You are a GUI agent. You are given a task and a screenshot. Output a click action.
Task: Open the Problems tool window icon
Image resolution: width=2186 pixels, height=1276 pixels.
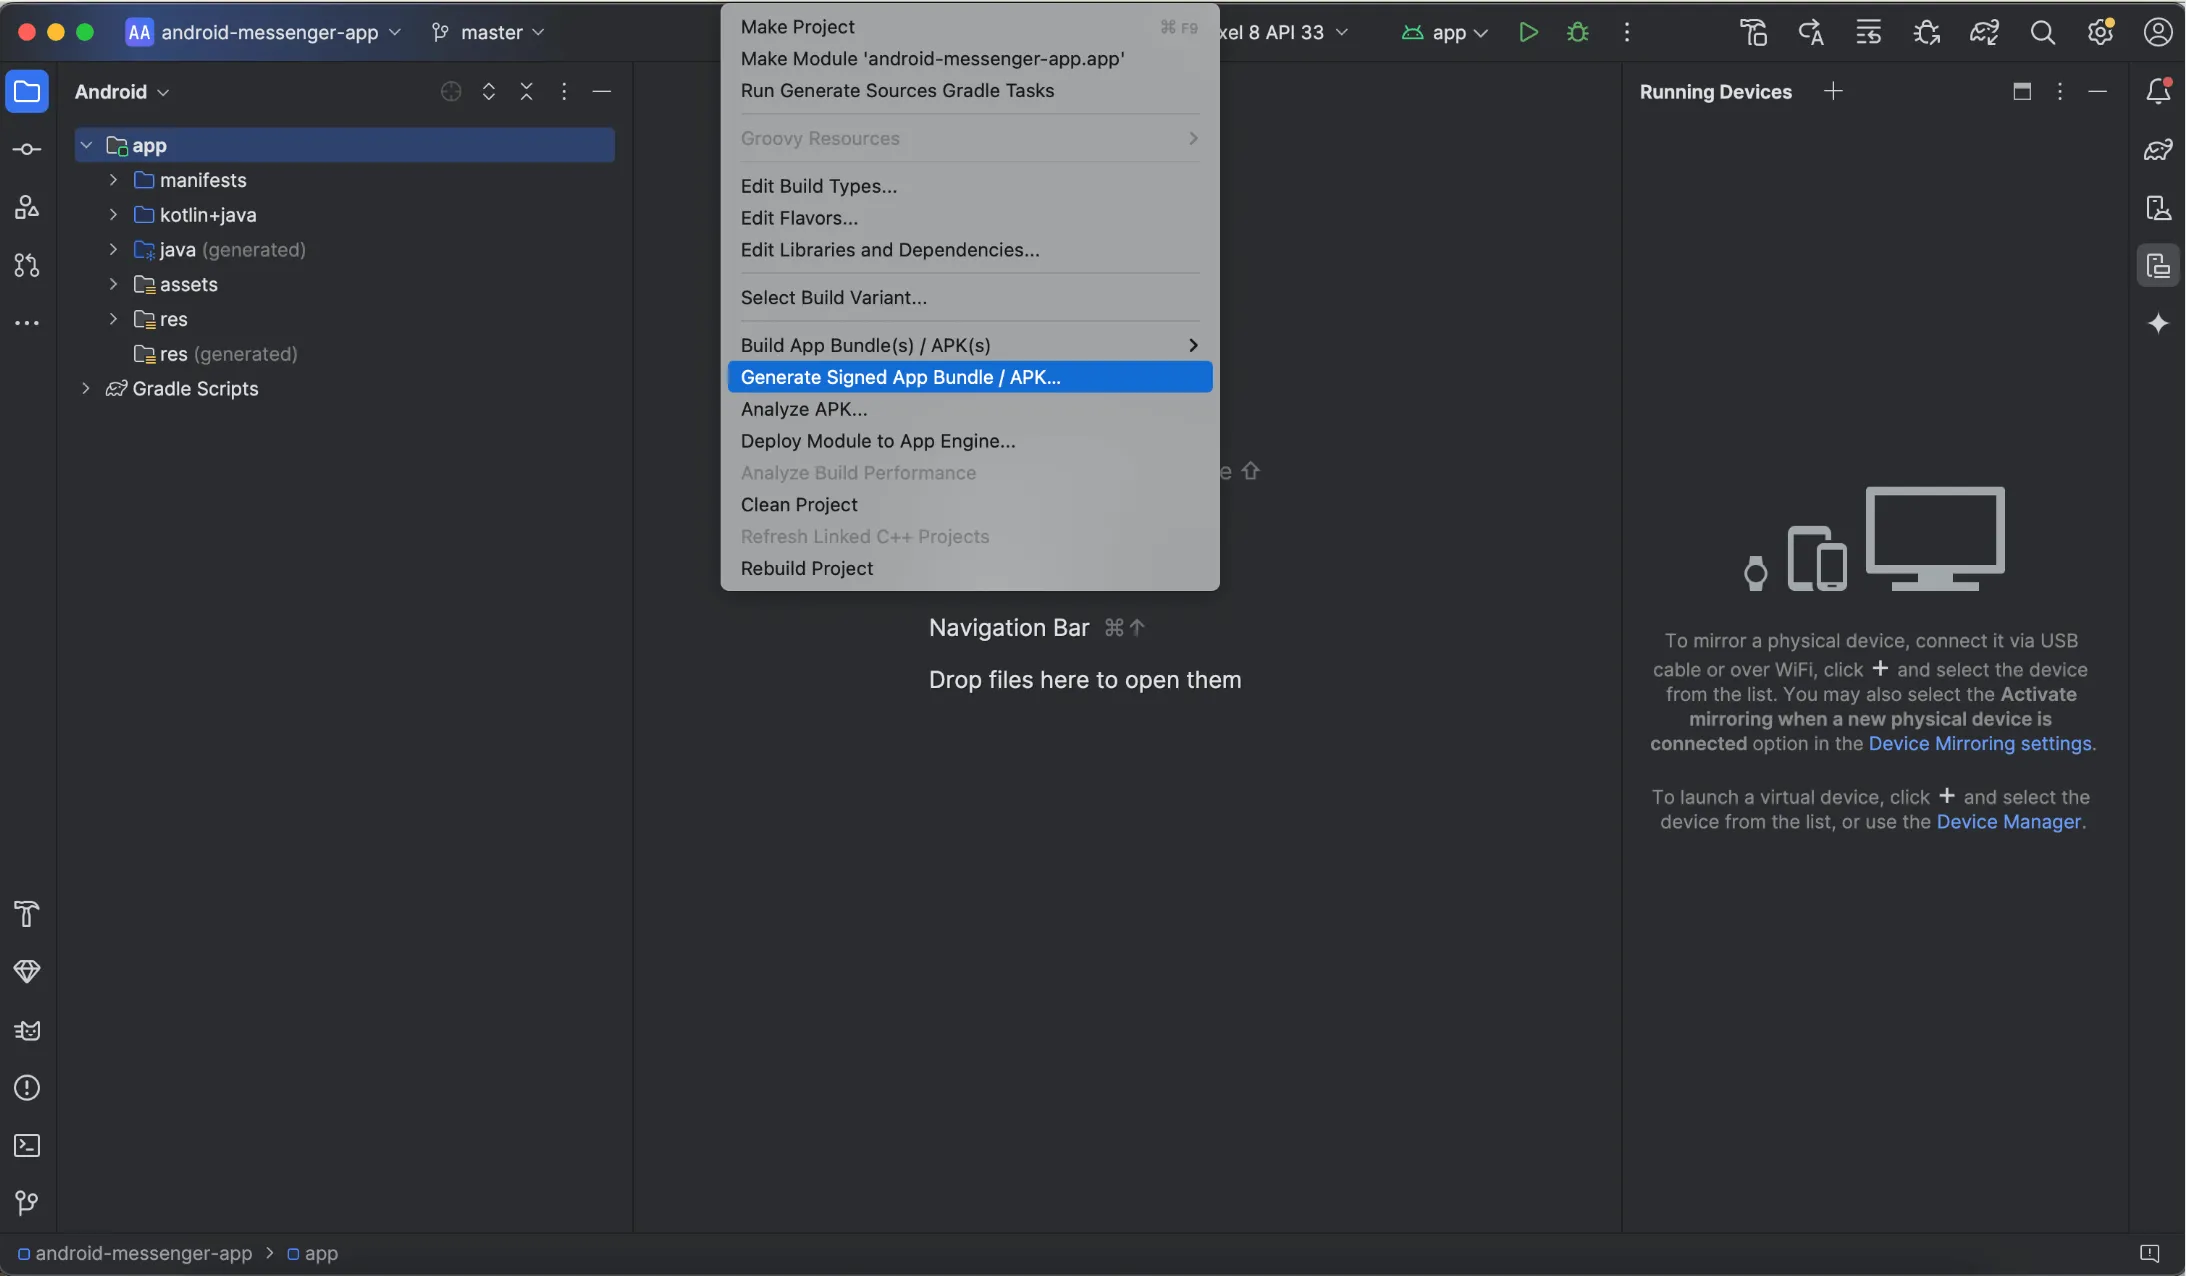tap(27, 1088)
